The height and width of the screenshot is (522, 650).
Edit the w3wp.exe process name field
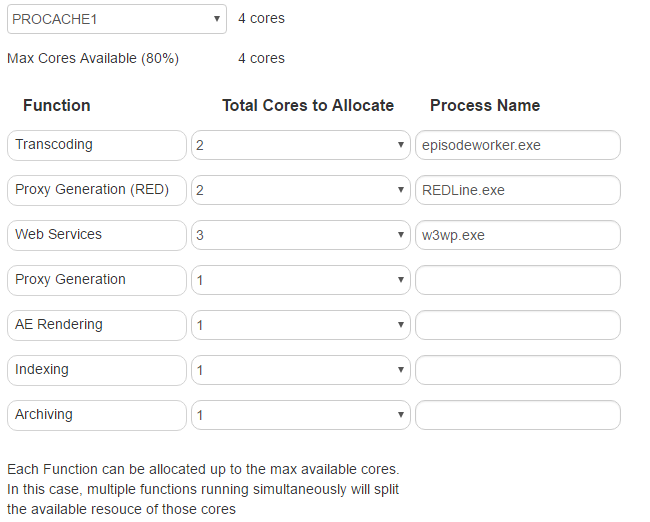(518, 235)
